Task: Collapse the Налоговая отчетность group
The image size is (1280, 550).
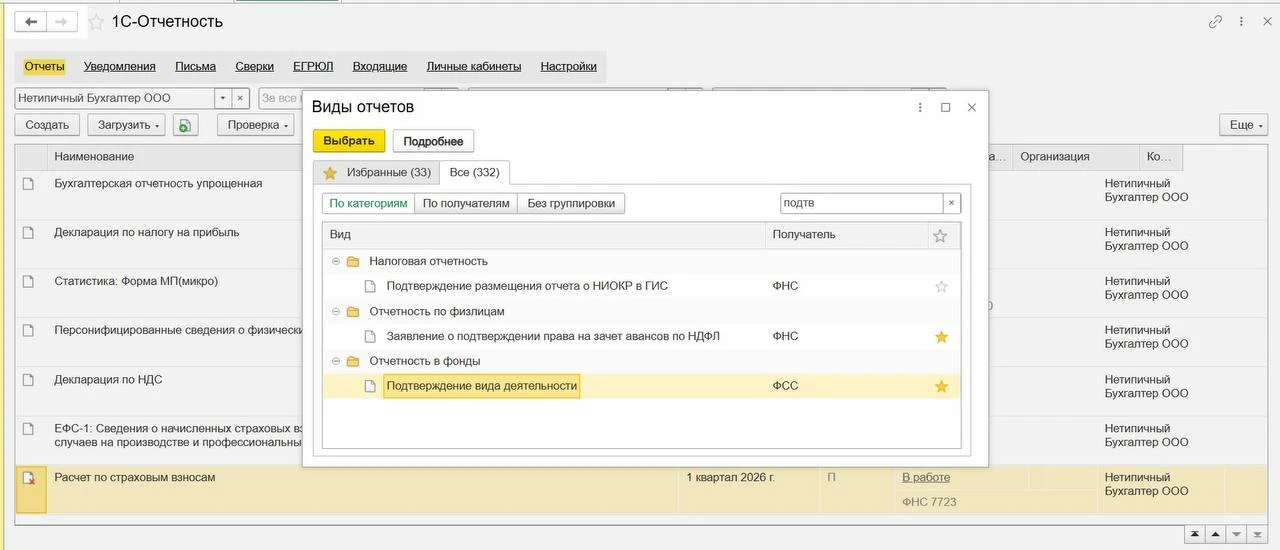Action: [x=335, y=262]
